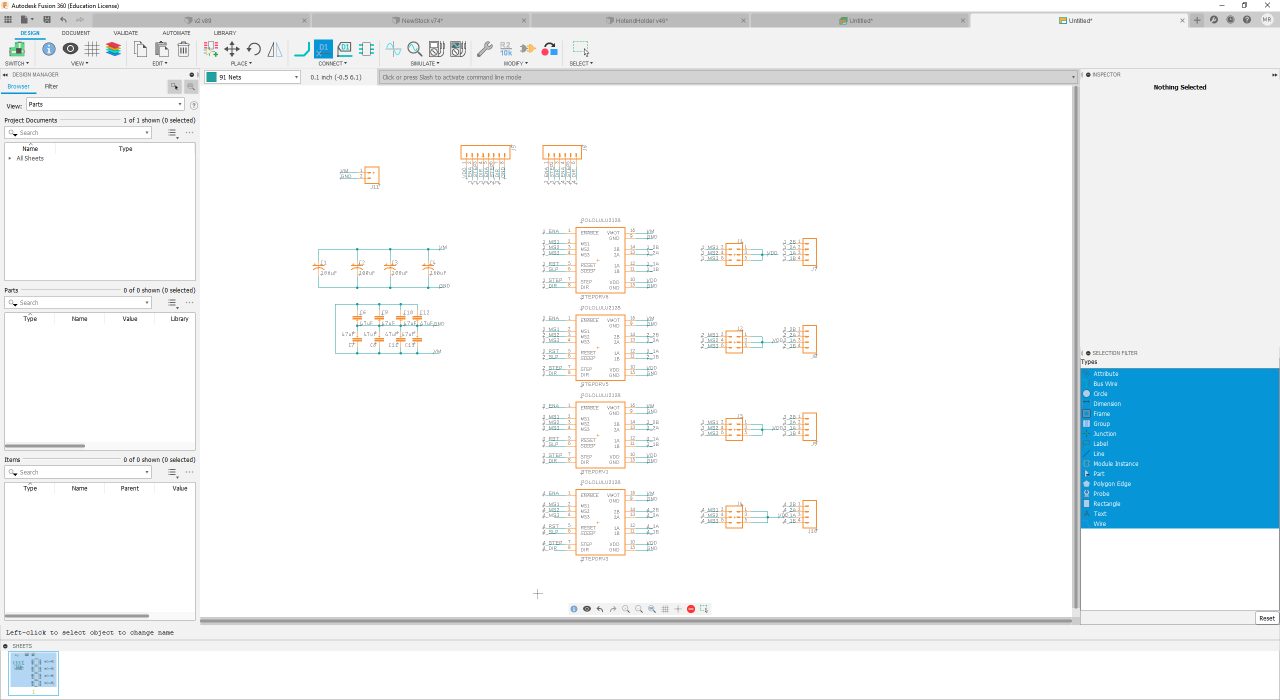
Task: Select the Move tool with four arrows
Action: point(232,48)
